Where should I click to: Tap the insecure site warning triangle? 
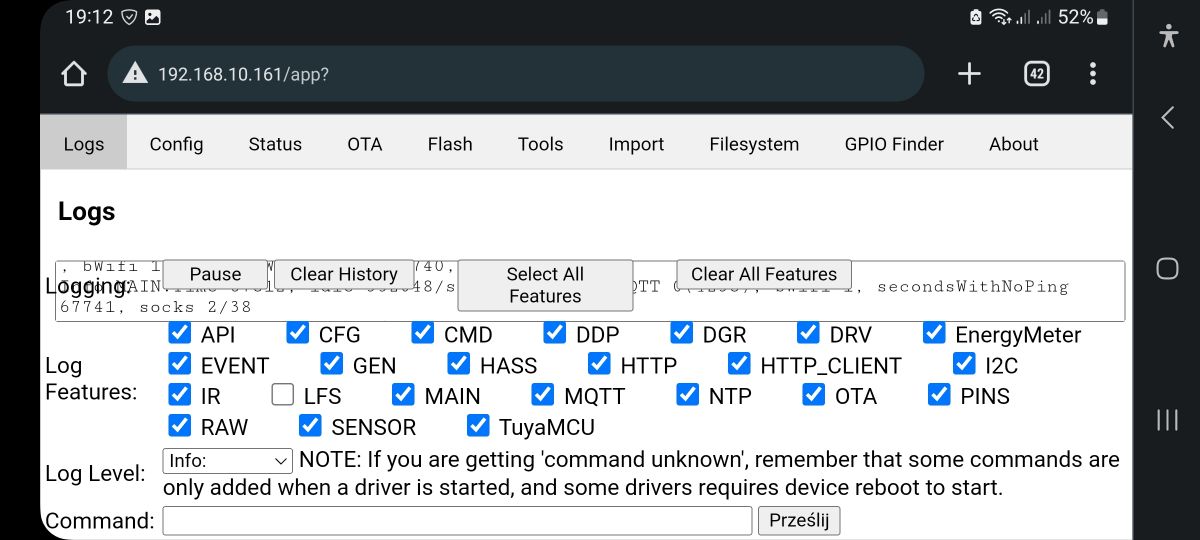tap(135, 73)
